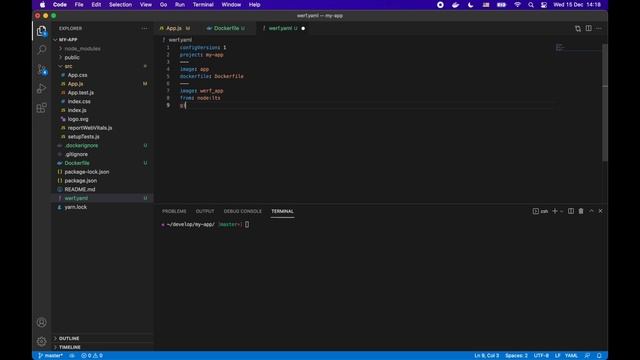This screenshot has height=360, width=640.
Task: Collapse the src folder
Action: 68,66
